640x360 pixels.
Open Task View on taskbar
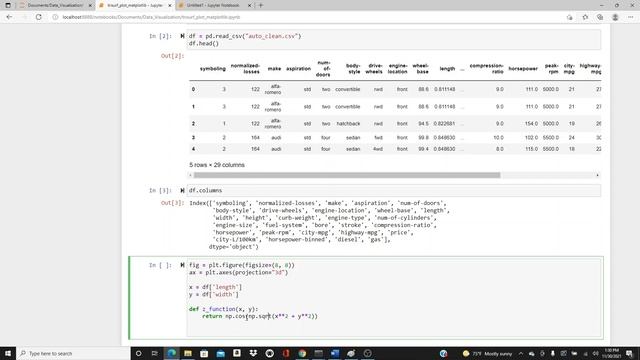click(155, 353)
